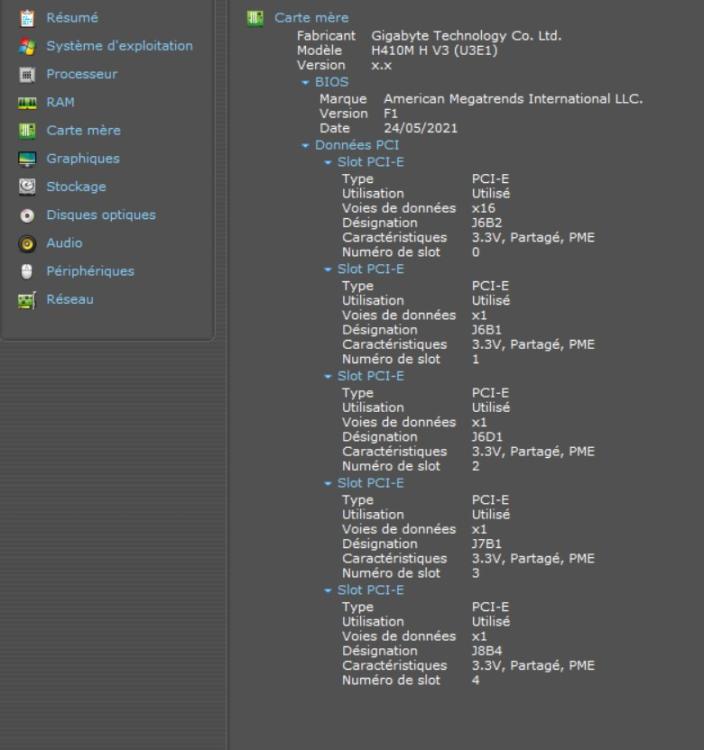This screenshot has width=704, height=750.
Task: Collapse the Slot PCI-E entry with designation J6D1
Action: click(328, 377)
